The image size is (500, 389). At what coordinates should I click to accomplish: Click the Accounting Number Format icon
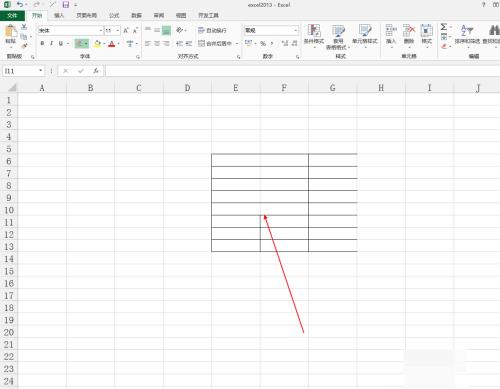248,43
